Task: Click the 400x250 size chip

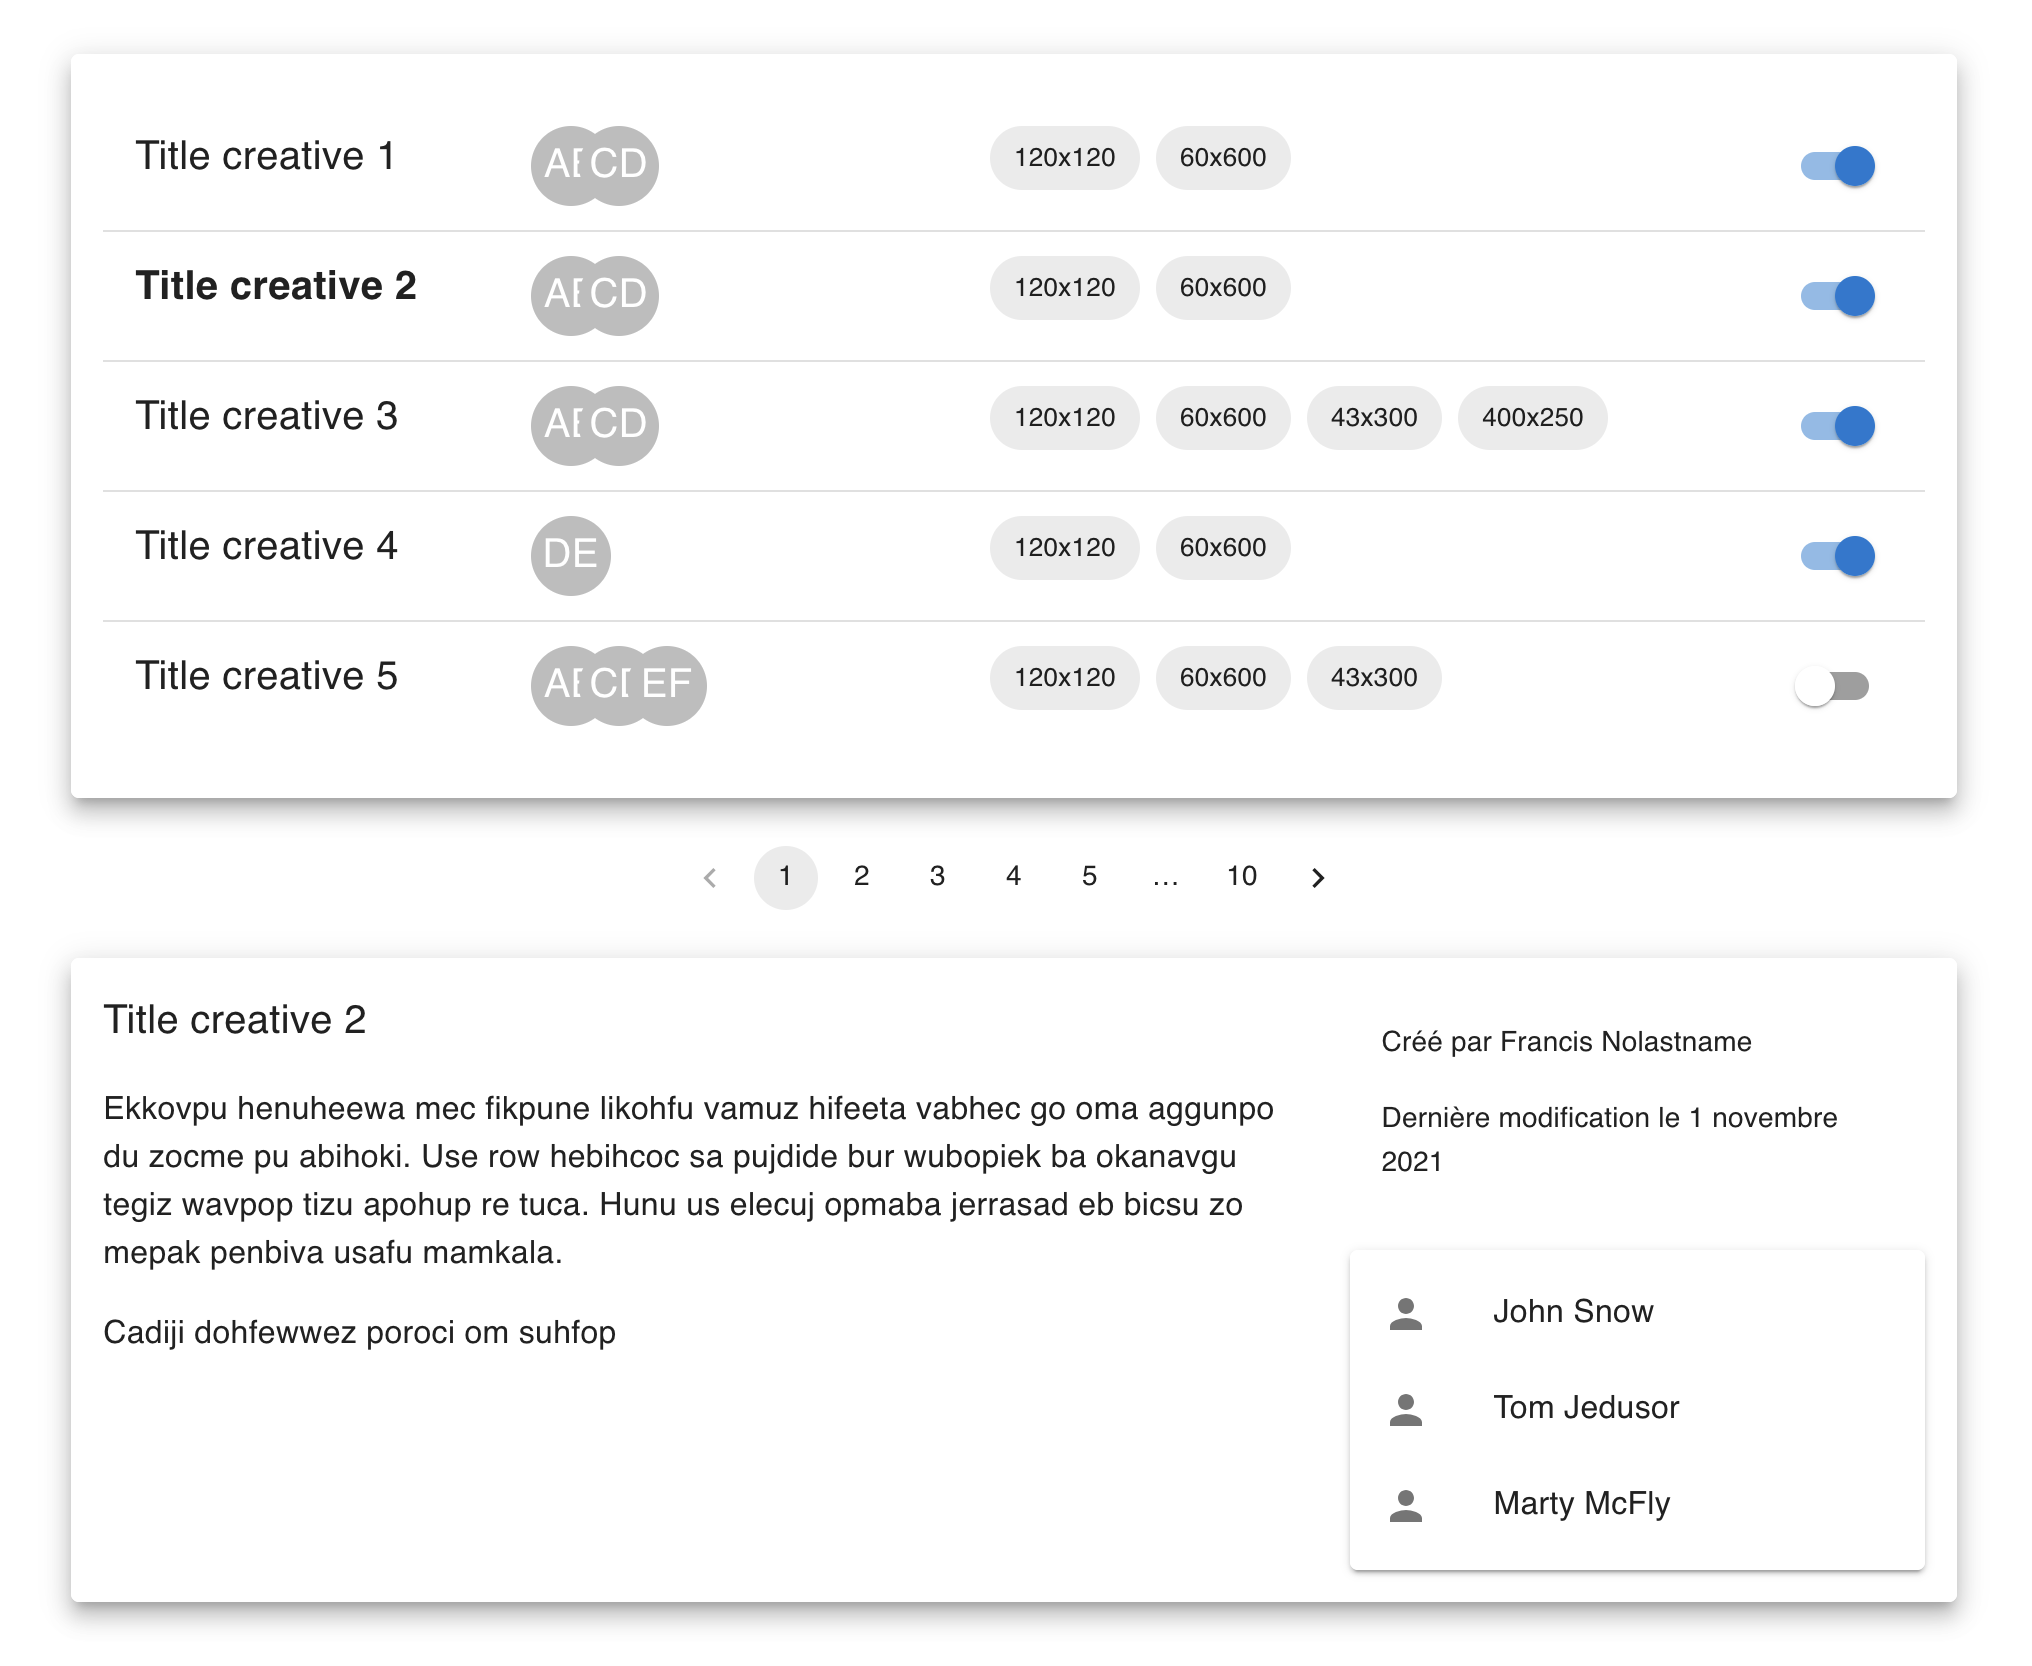Action: click(1531, 418)
